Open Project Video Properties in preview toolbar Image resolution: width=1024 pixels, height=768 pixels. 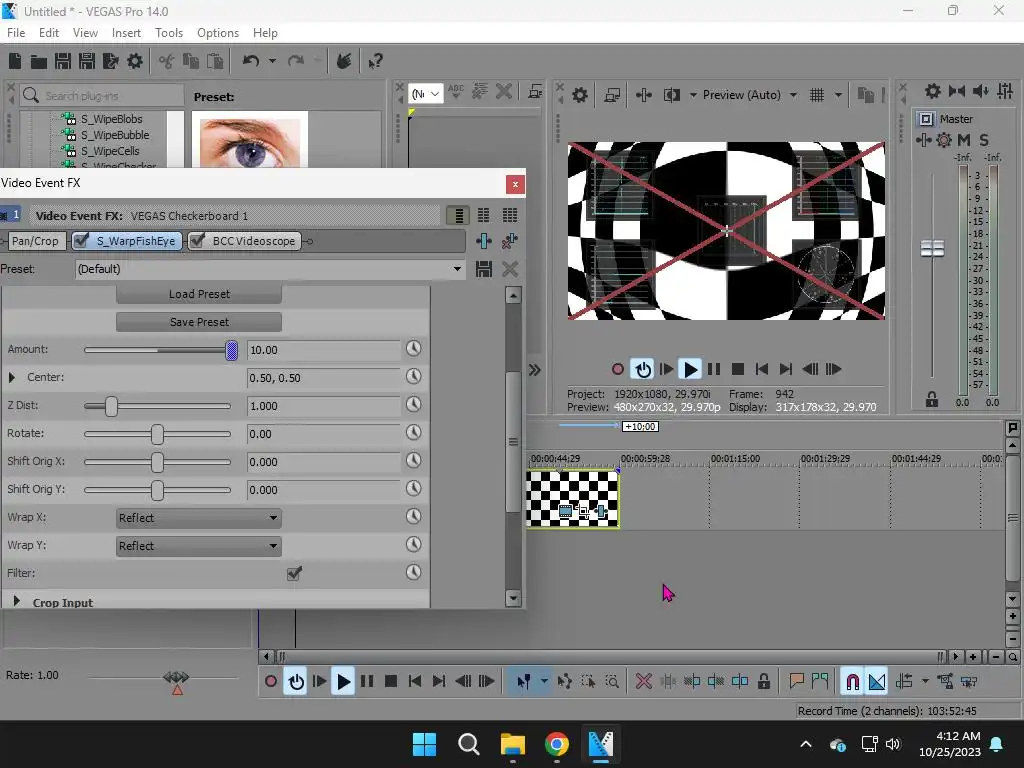coord(580,95)
